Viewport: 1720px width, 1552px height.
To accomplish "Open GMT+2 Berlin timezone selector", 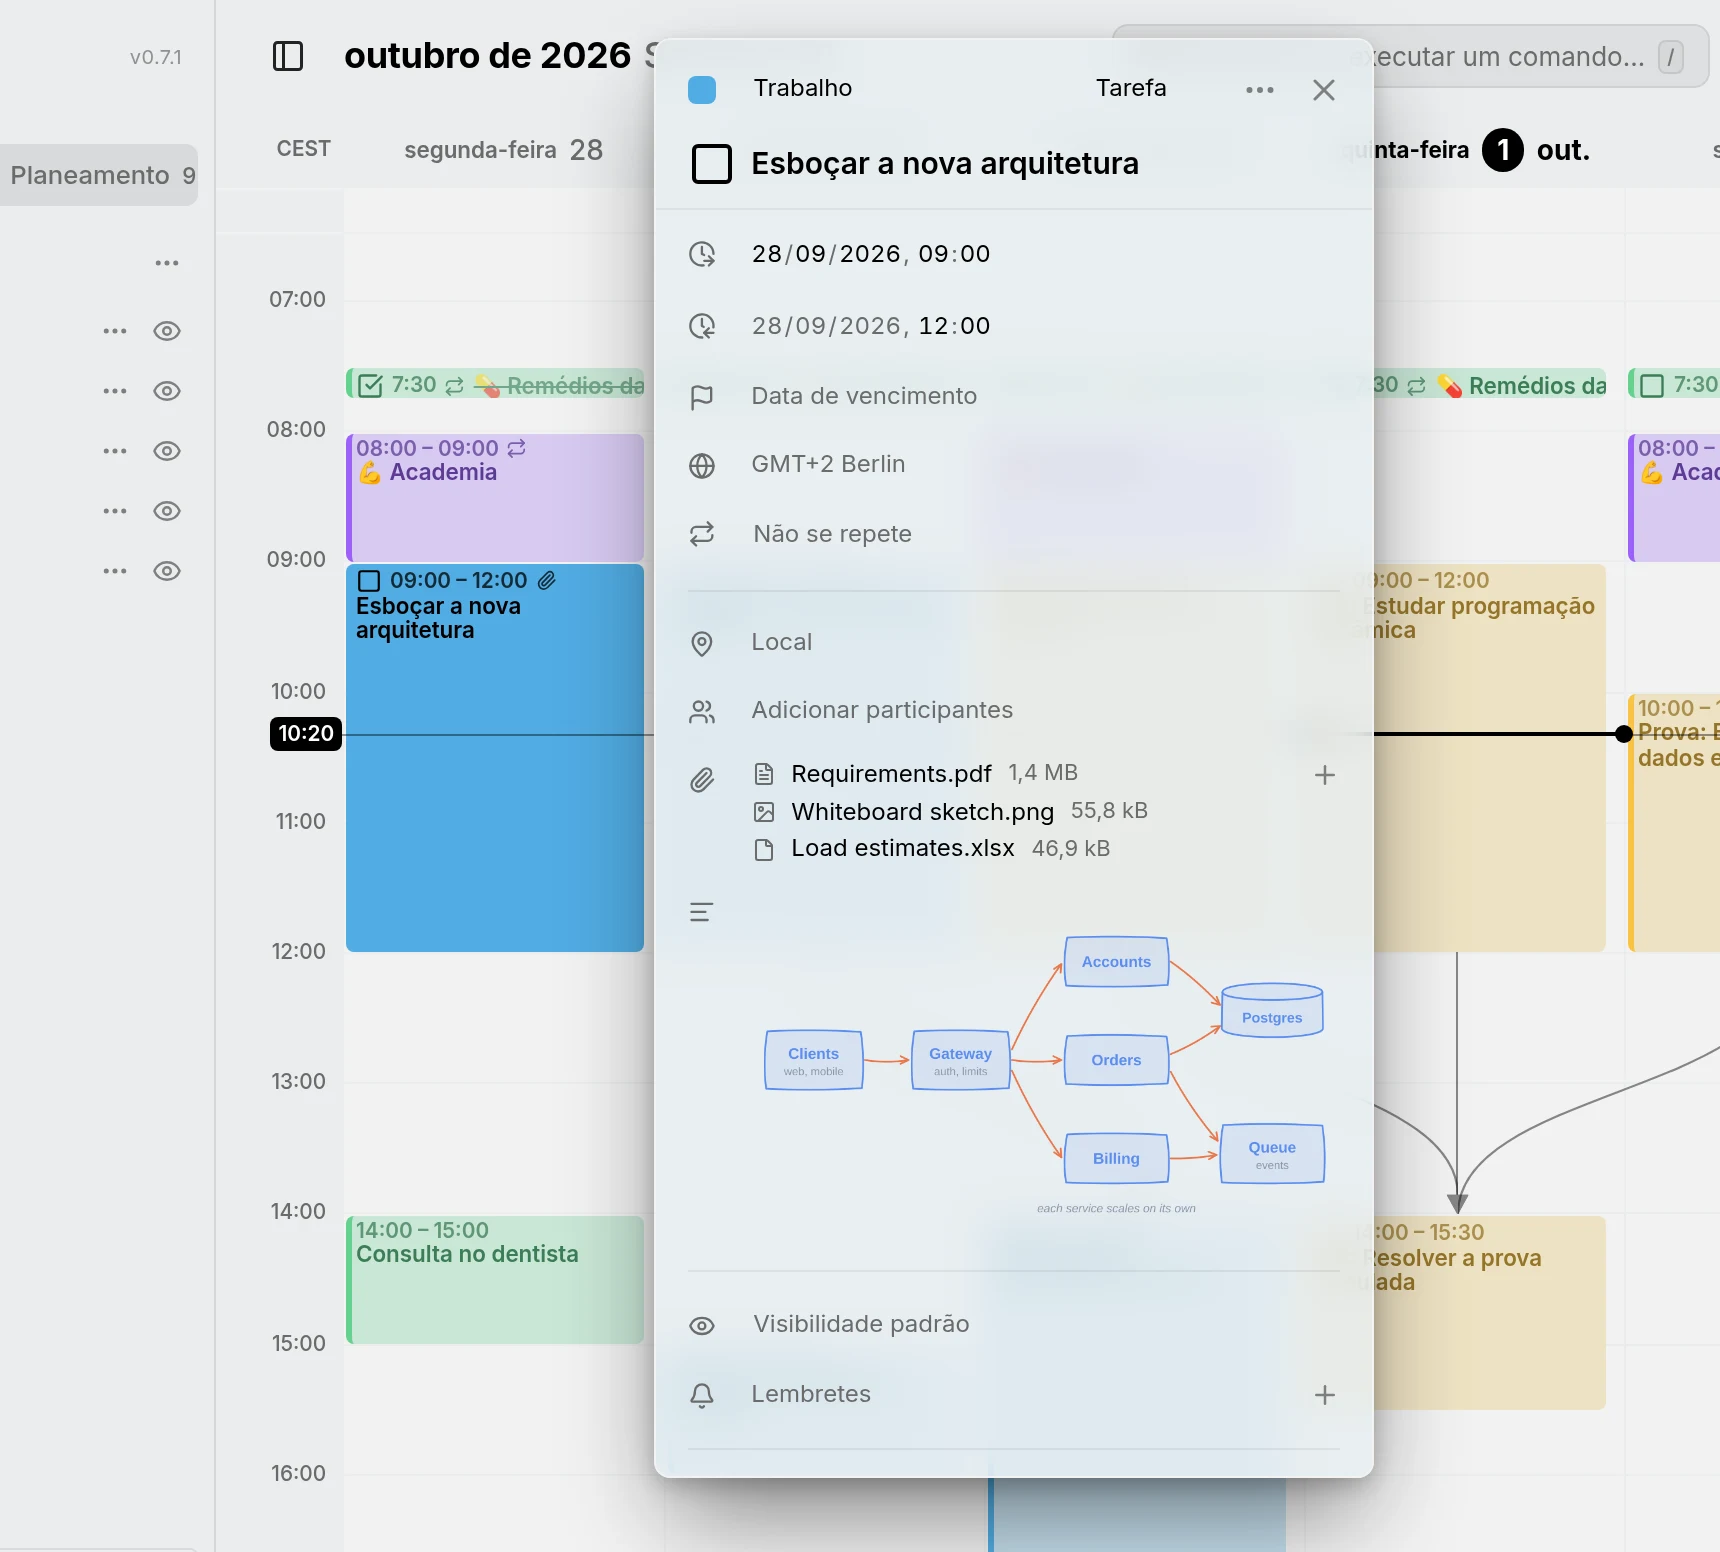I will [828, 464].
